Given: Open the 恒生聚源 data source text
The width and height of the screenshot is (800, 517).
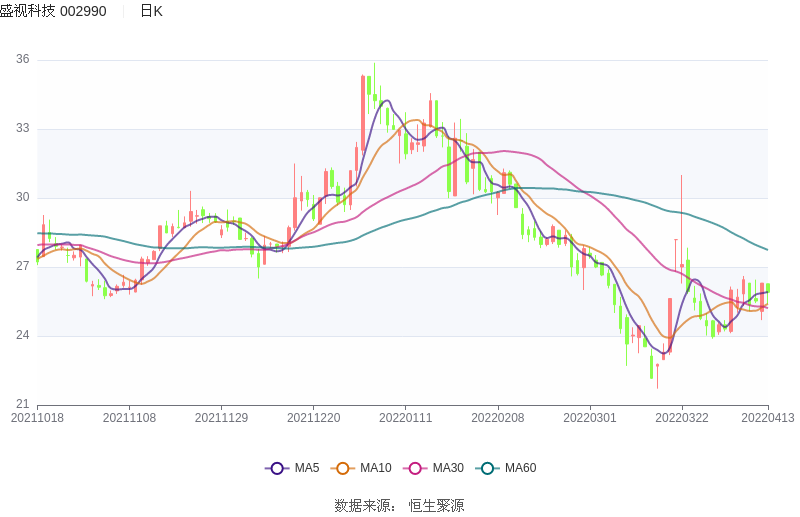Looking at the screenshot, I should (x=436, y=505).
